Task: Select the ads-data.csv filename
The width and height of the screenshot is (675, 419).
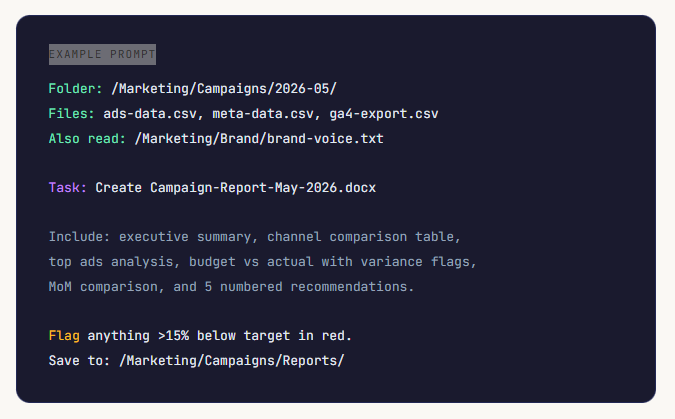Action: [x=150, y=114]
